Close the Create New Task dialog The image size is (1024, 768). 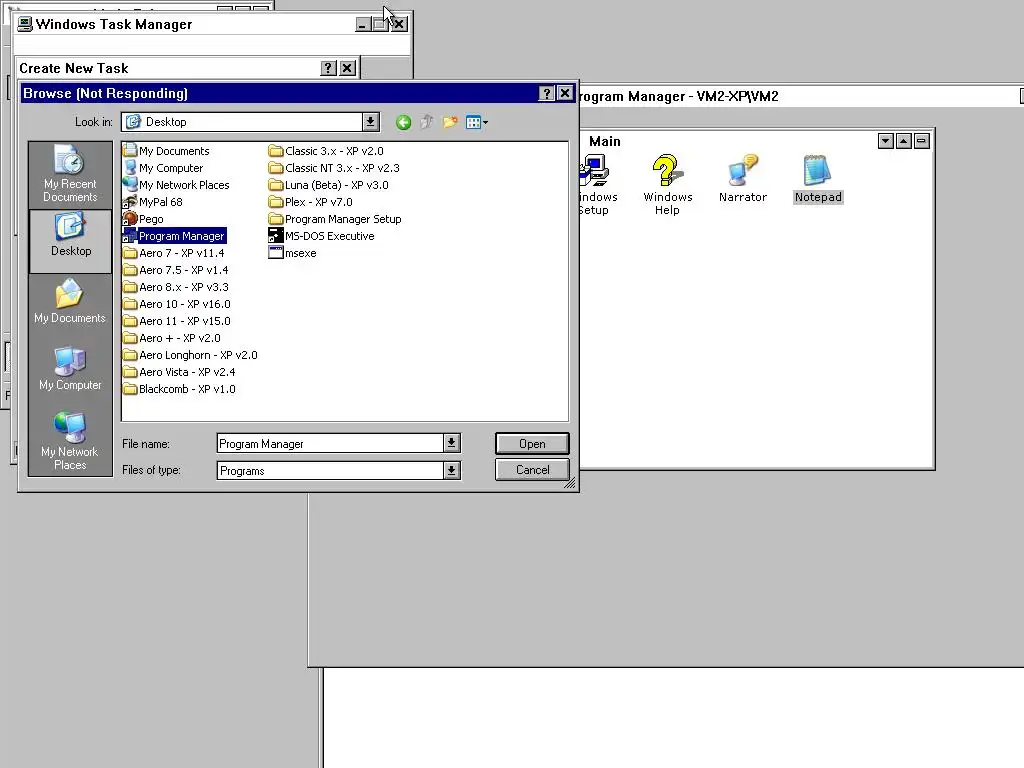pyautogui.click(x=347, y=68)
